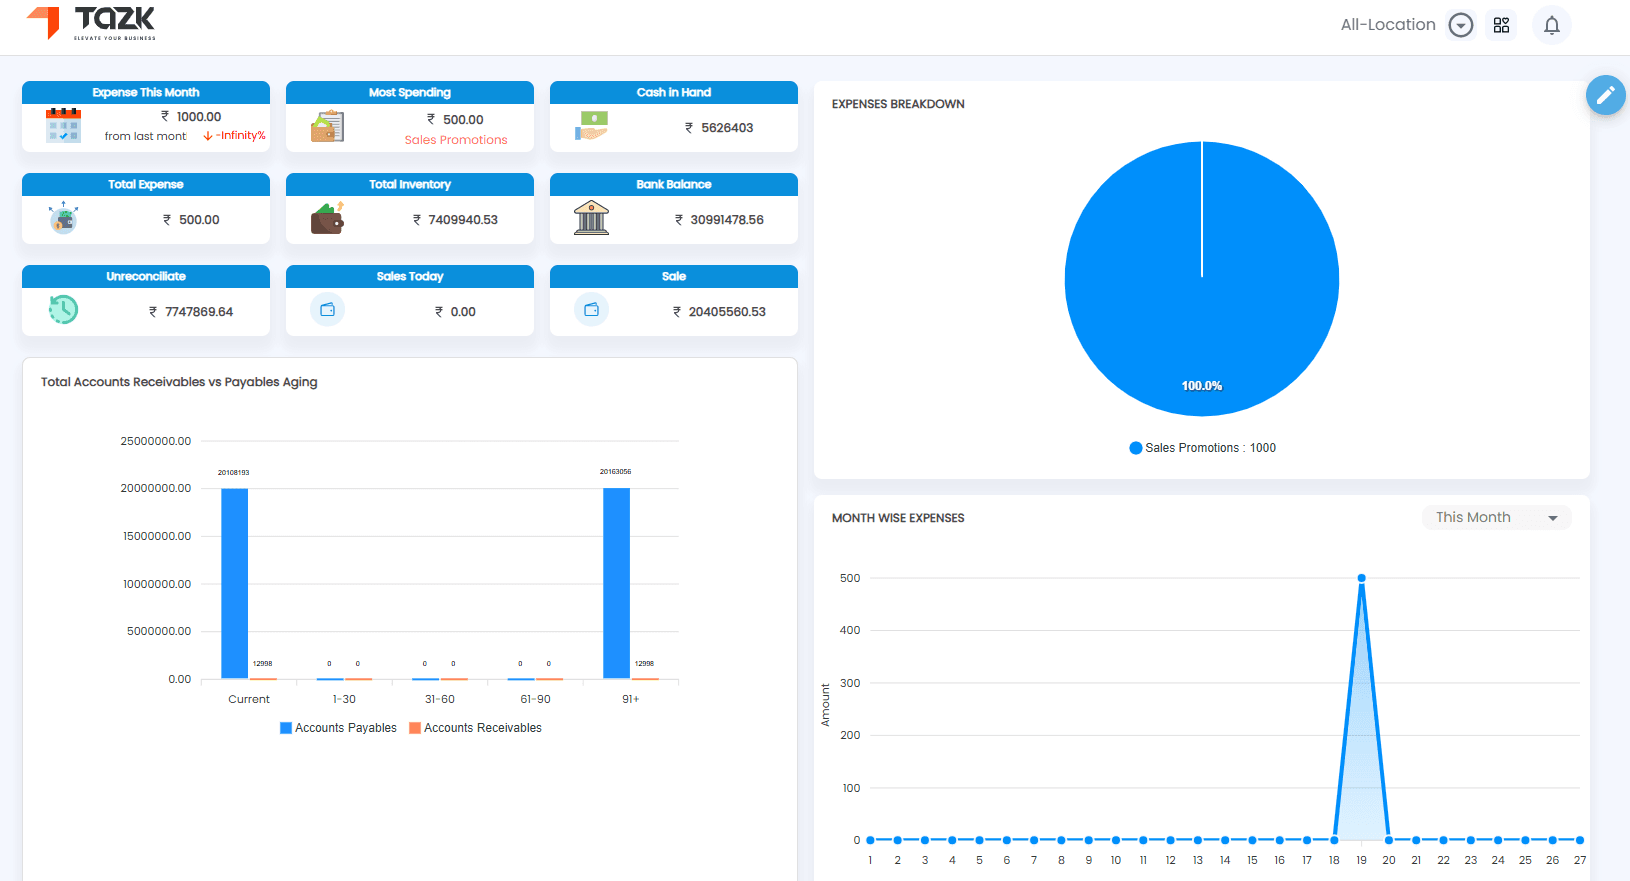Click the Unreconciliate card header
1630x881 pixels.
click(146, 276)
